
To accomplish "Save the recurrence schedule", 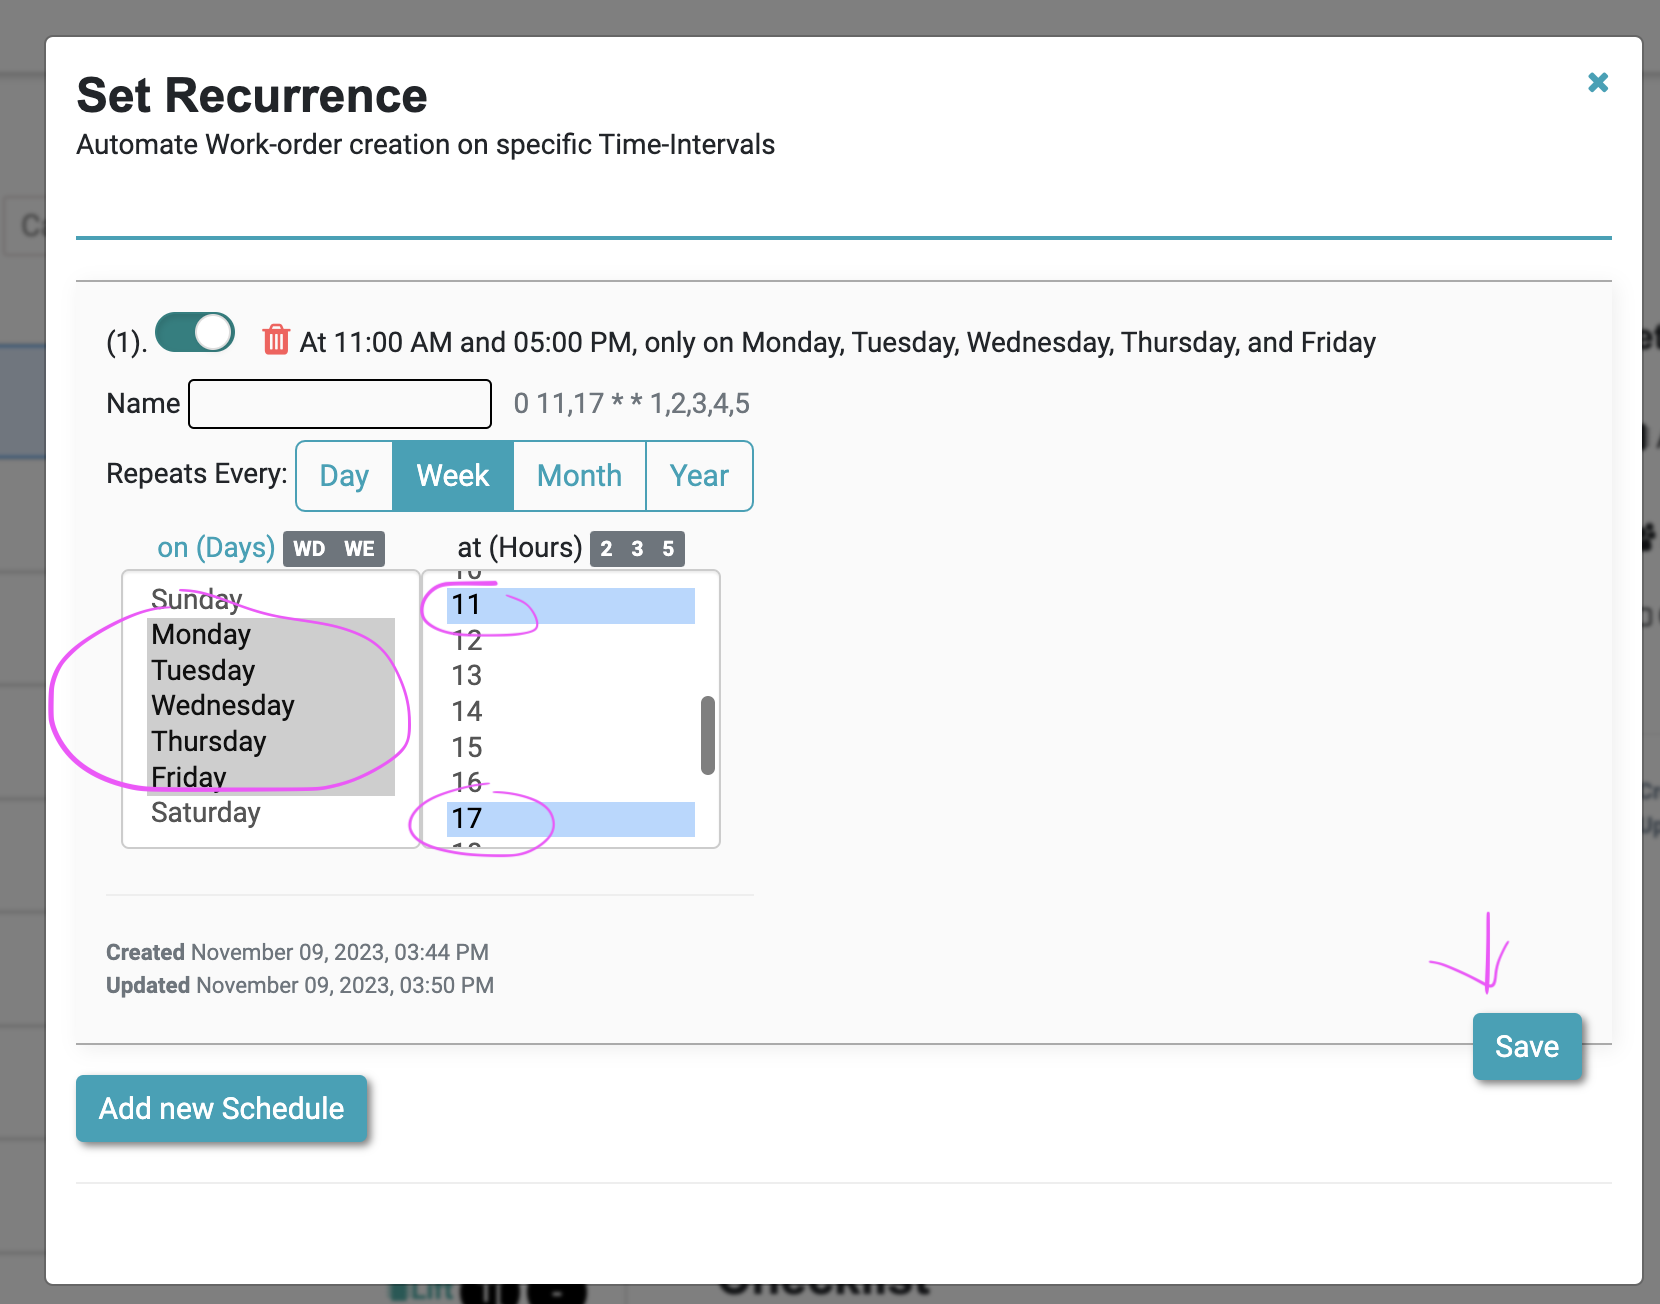I will point(1526,1046).
